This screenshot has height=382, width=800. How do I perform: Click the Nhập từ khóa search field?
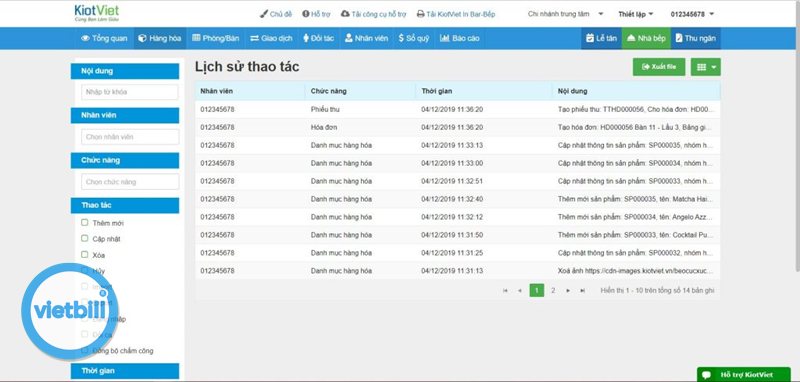pos(130,92)
